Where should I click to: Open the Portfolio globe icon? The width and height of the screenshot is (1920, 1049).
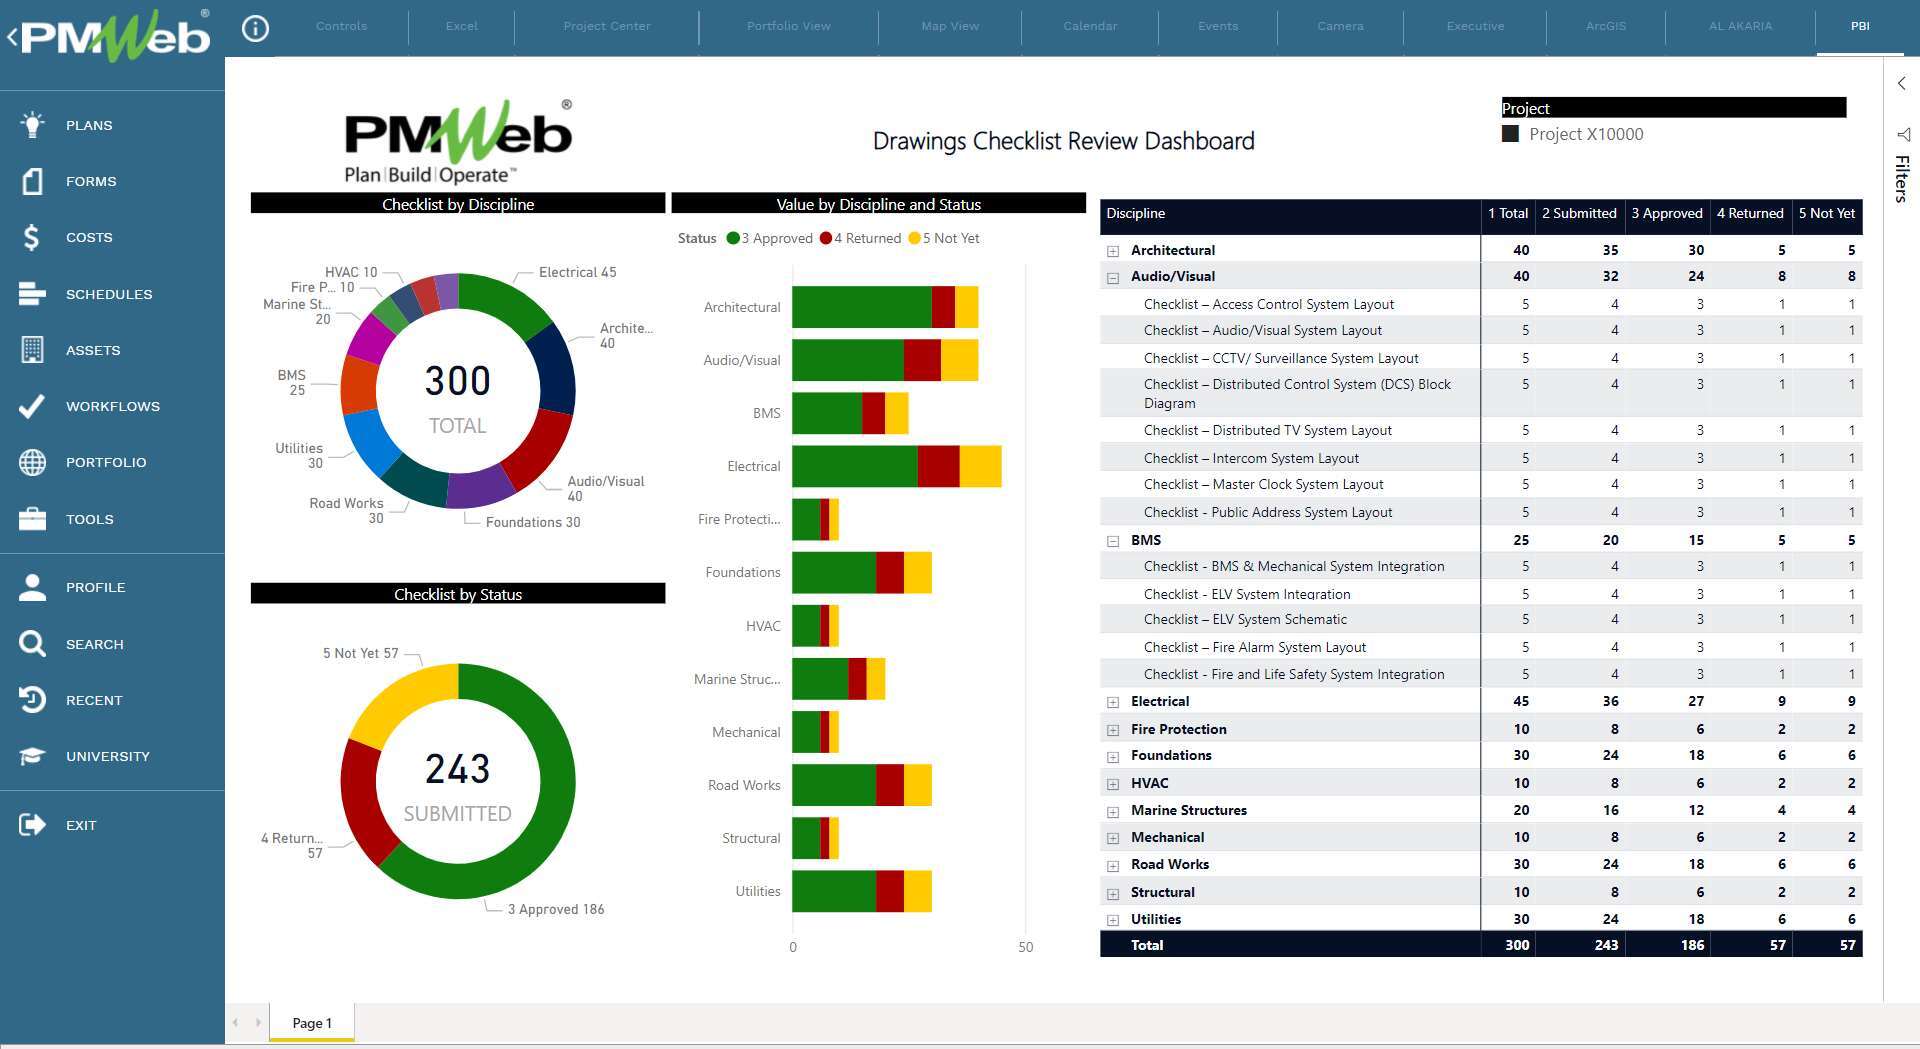(32, 462)
